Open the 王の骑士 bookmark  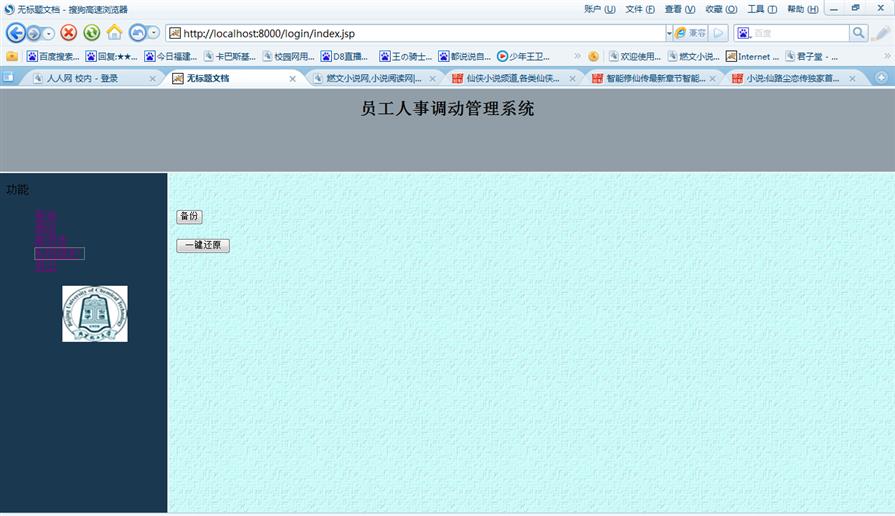[406, 56]
